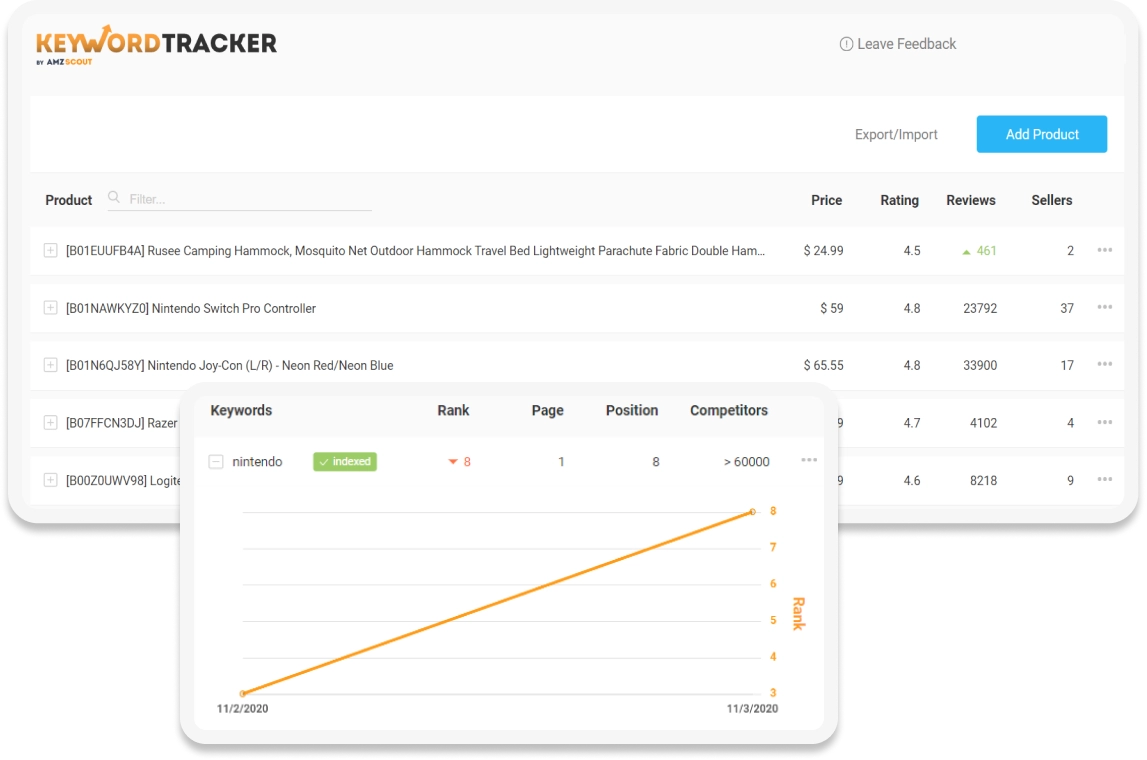
Task: Sort by Rating column header
Action: [x=900, y=200]
